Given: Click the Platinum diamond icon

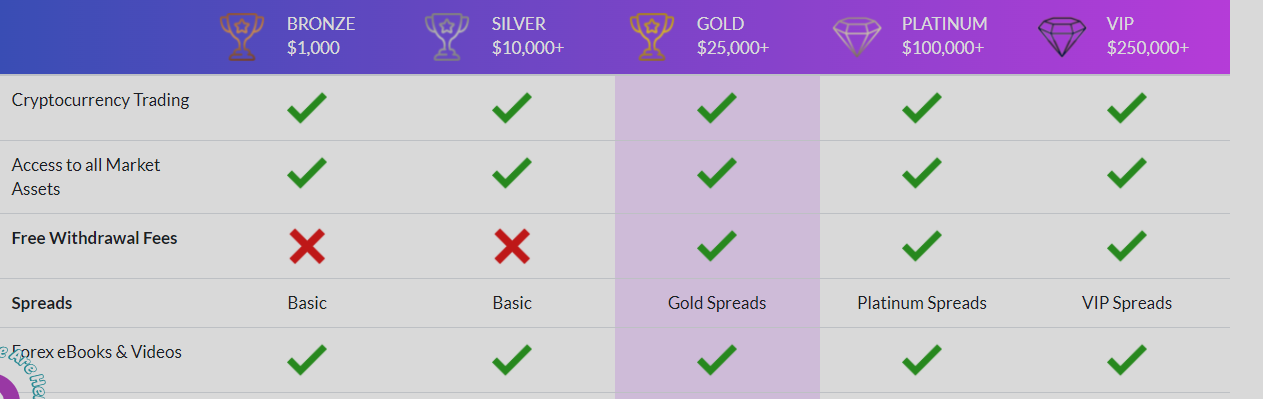Looking at the screenshot, I should coord(858,37).
